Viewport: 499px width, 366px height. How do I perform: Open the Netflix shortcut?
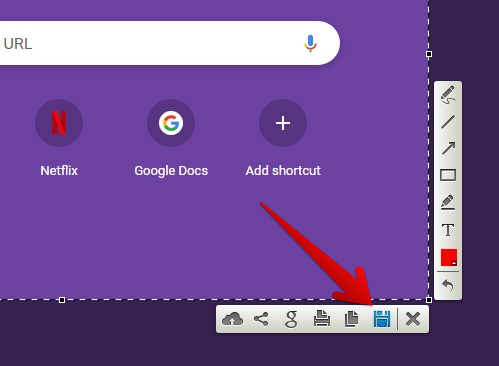(59, 123)
